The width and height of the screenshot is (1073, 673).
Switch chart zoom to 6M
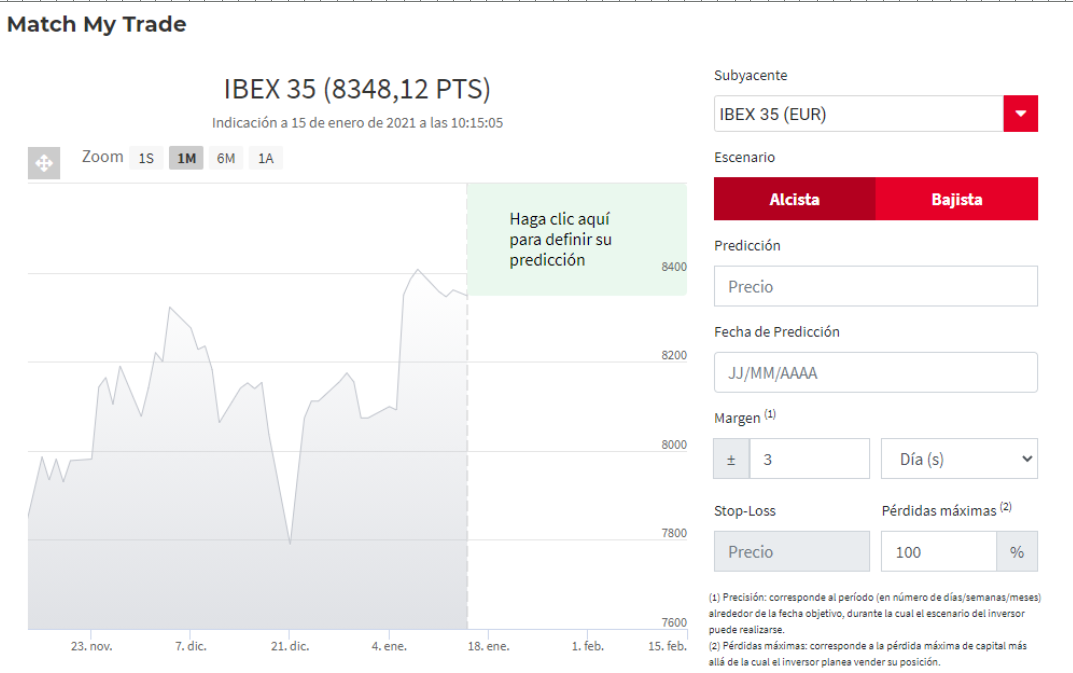(226, 158)
